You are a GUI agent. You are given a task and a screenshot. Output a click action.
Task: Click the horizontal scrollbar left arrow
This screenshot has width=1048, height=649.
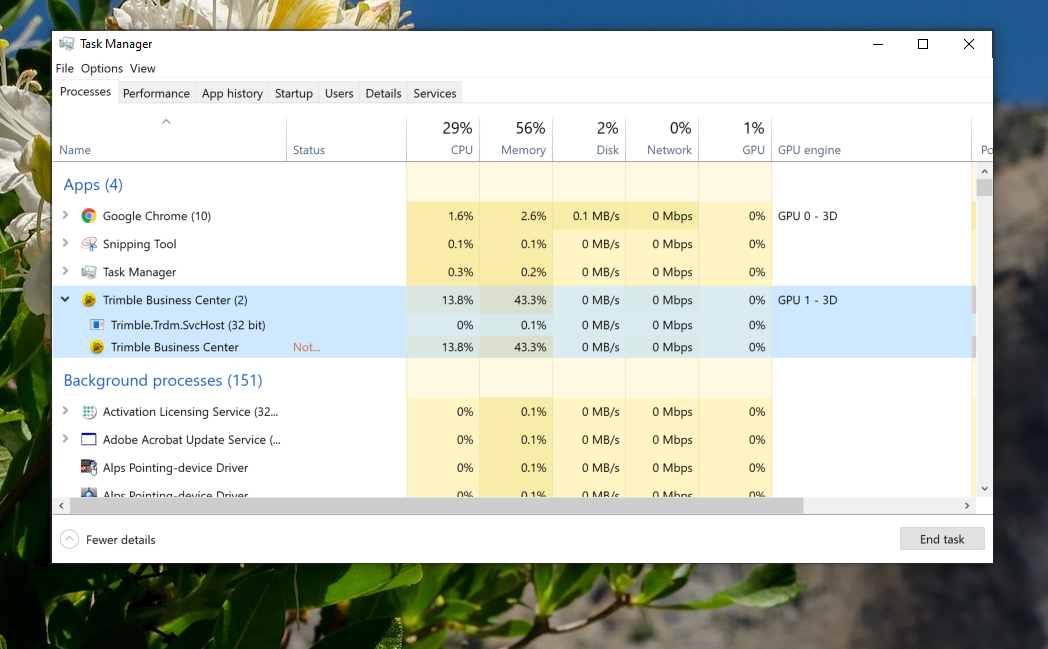click(61, 505)
